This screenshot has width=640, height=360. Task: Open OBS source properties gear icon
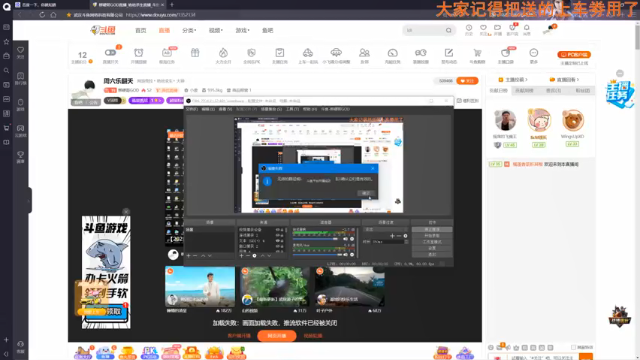coord(254,256)
